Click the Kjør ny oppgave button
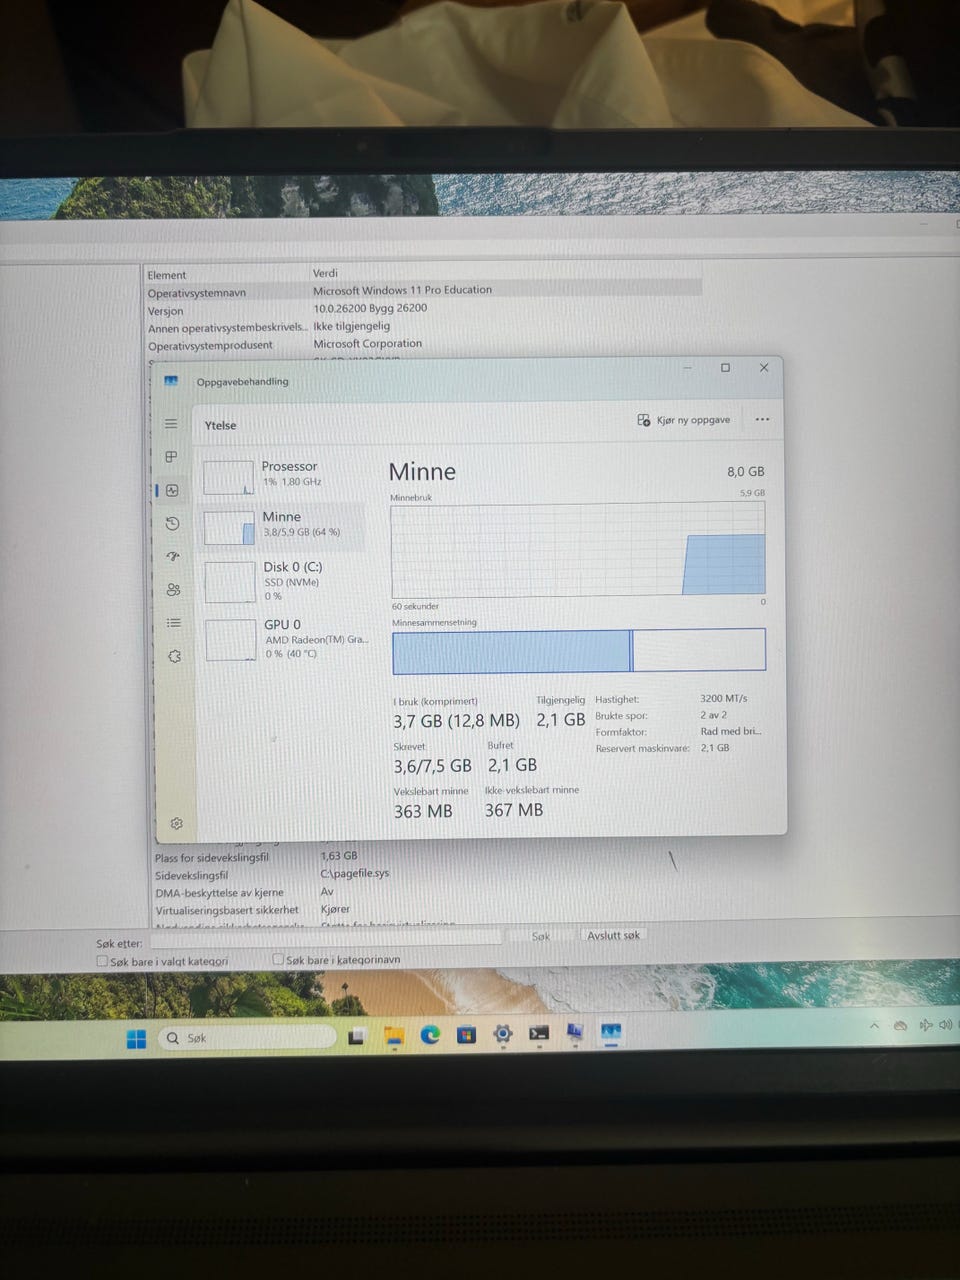Image resolution: width=960 pixels, height=1280 pixels. click(x=684, y=420)
